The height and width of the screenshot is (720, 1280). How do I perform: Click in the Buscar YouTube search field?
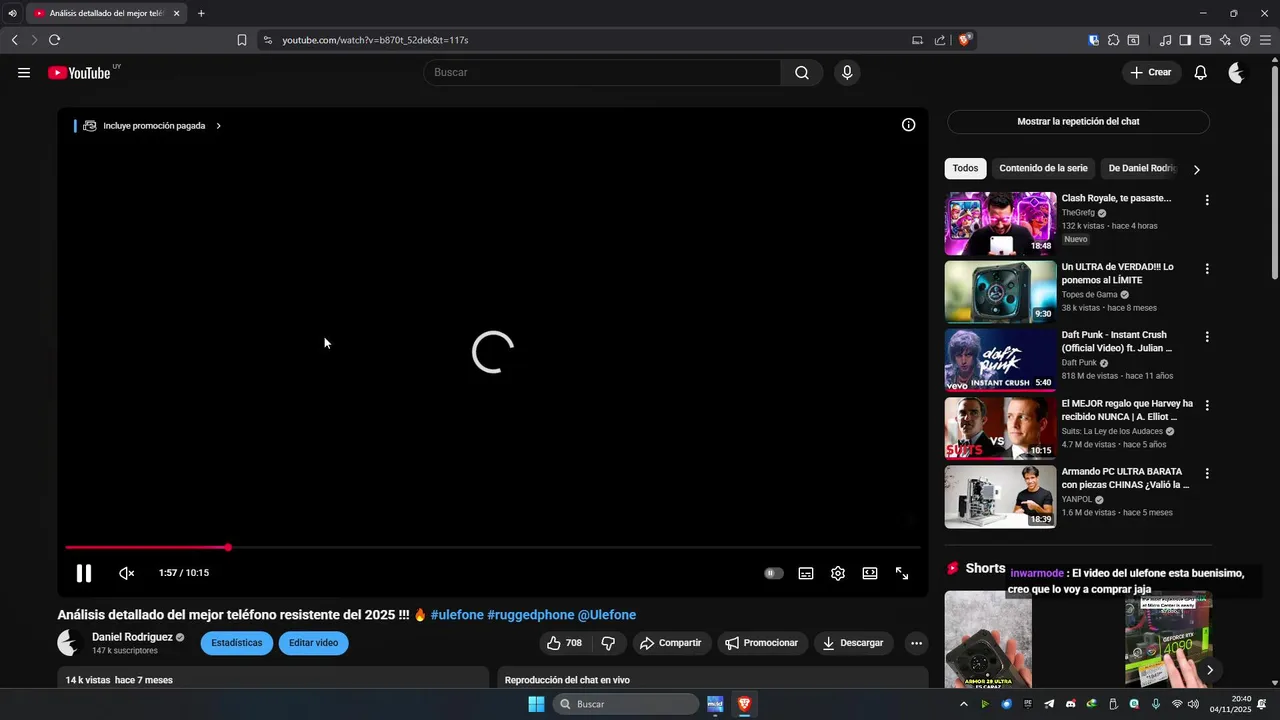(x=602, y=72)
